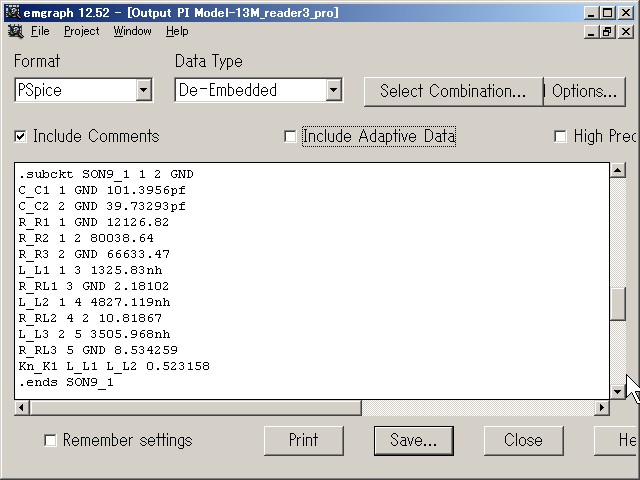Viewport: 640px width, 480px height.
Task: Click line 'R_R2 1 2 80038.64'
Action: pos(86,238)
